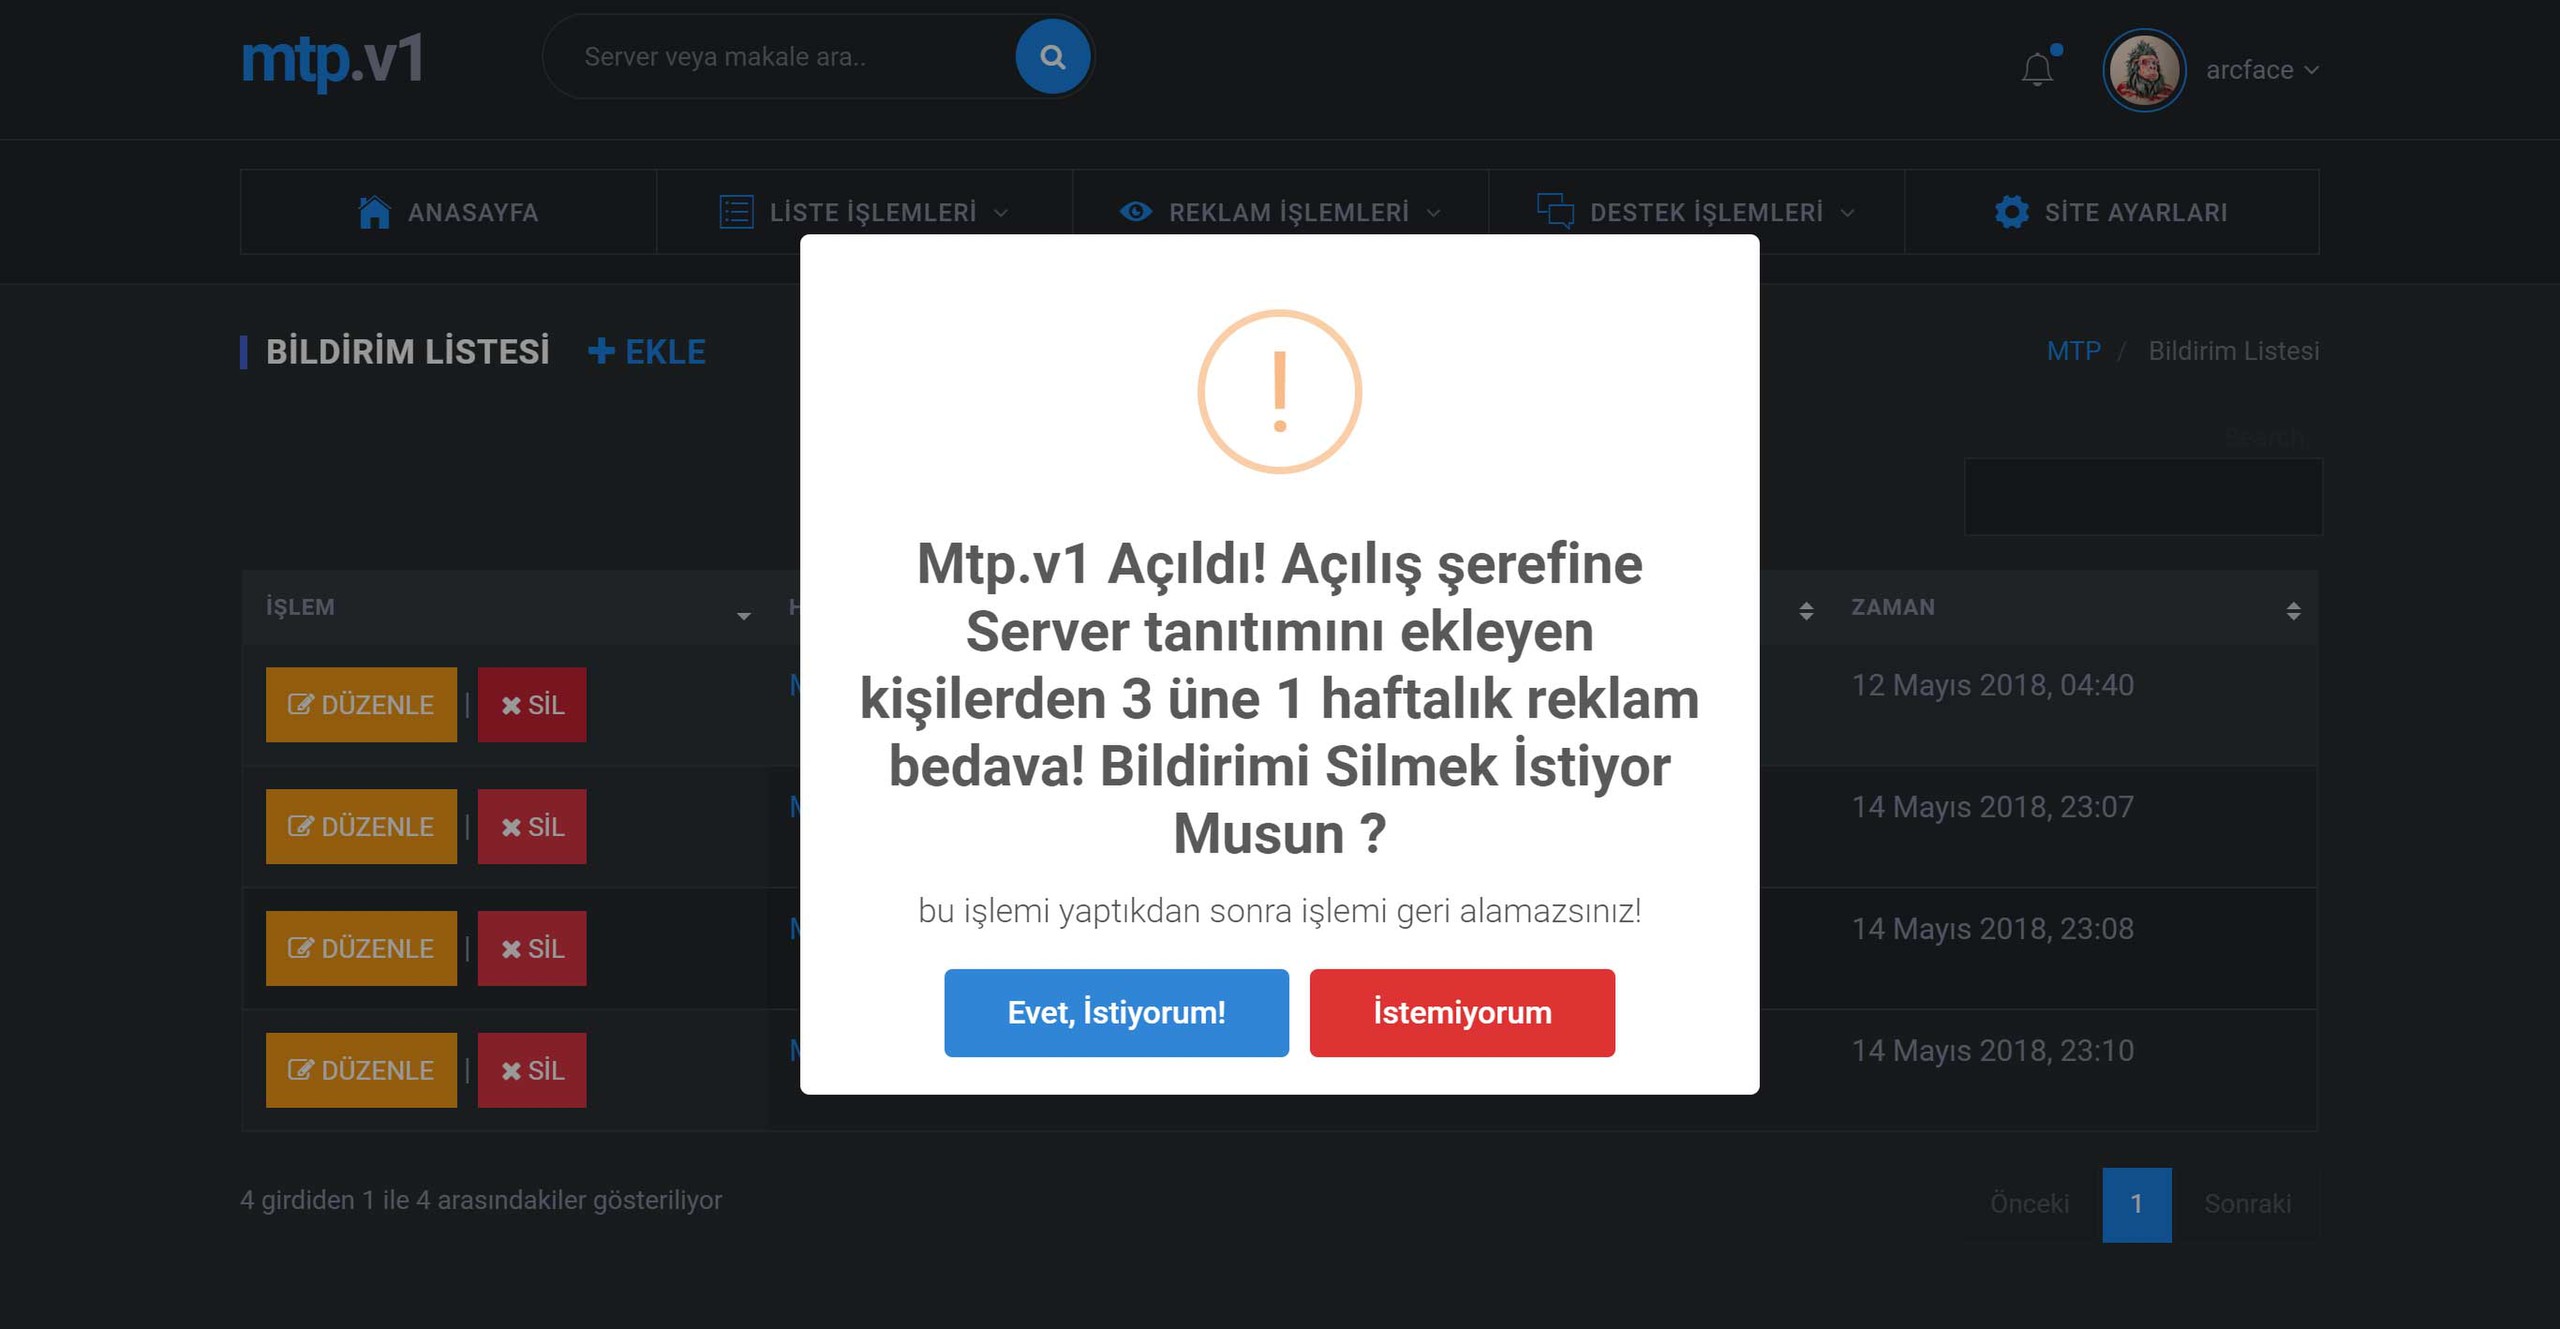Go to the ANASAYFA menu item
Screen dimensions: 2560x1329
coord(448,212)
